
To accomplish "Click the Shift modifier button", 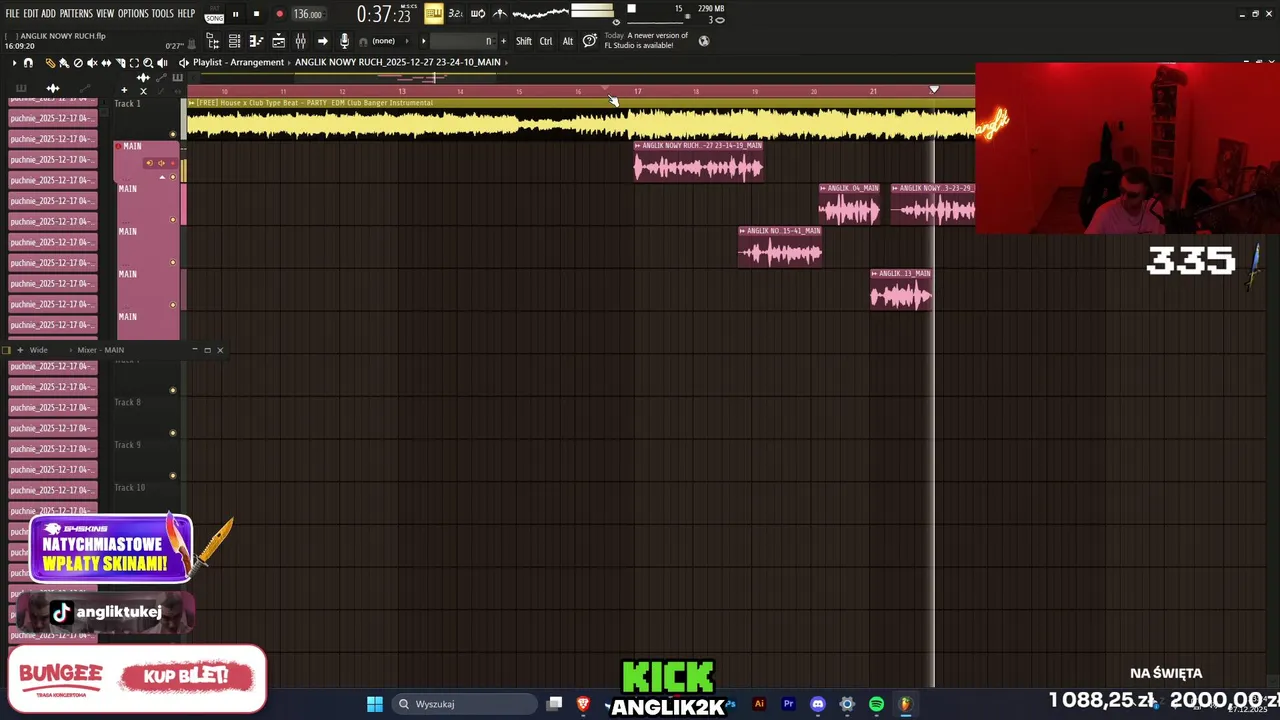I will click(x=524, y=41).
